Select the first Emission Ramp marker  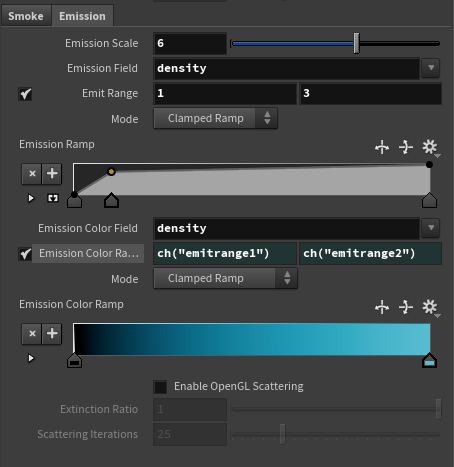[74, 201]
